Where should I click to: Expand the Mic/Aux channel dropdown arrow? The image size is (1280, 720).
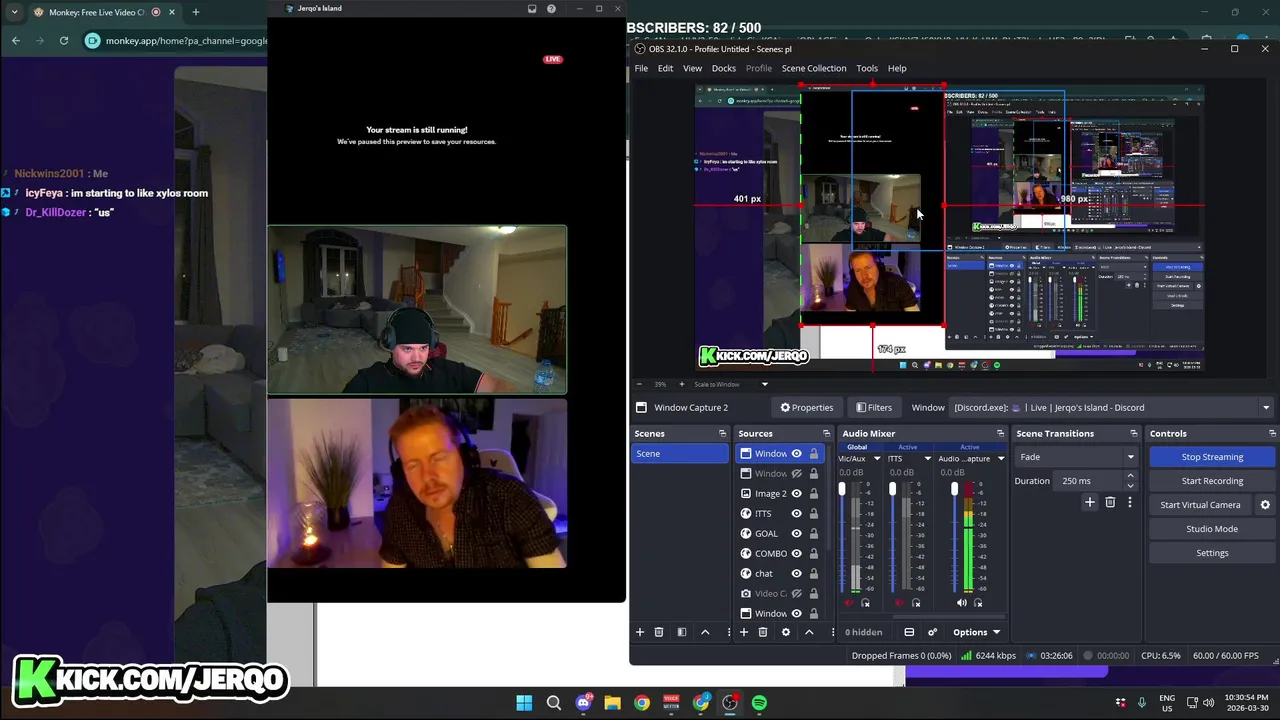click(x=877, y=458)
